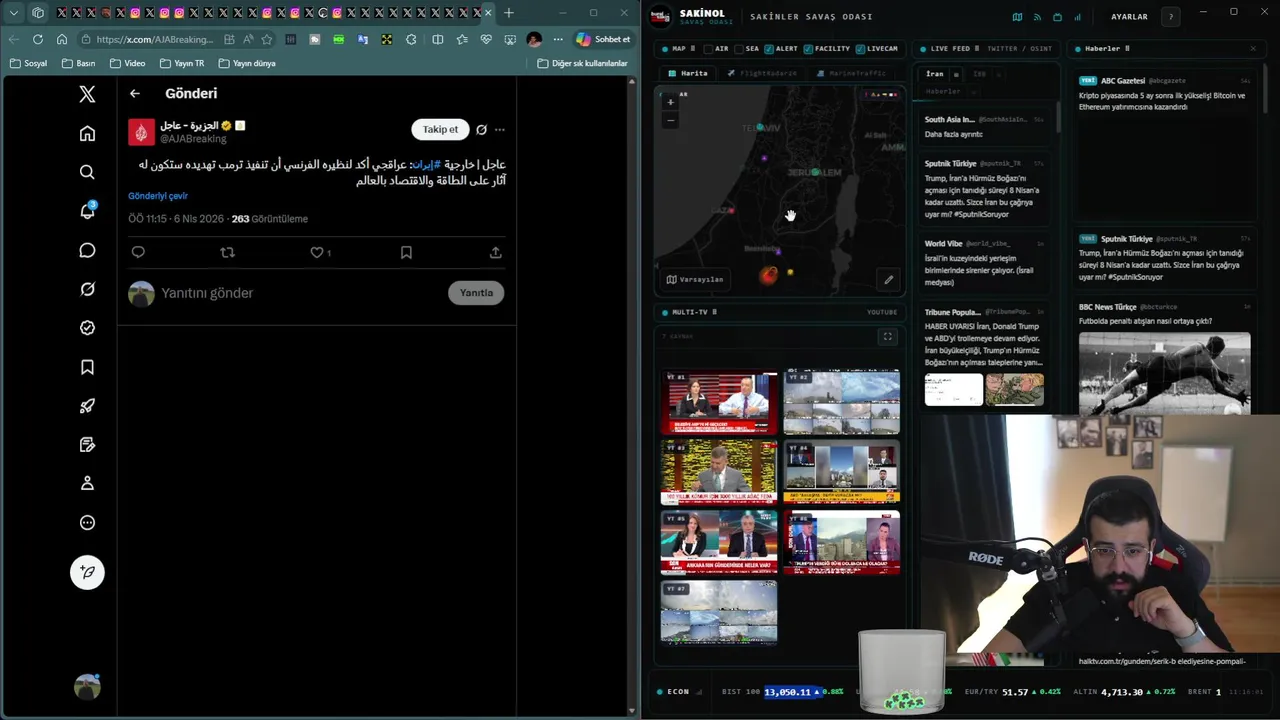Open X Messages icon in sidebar

[87, 250]
